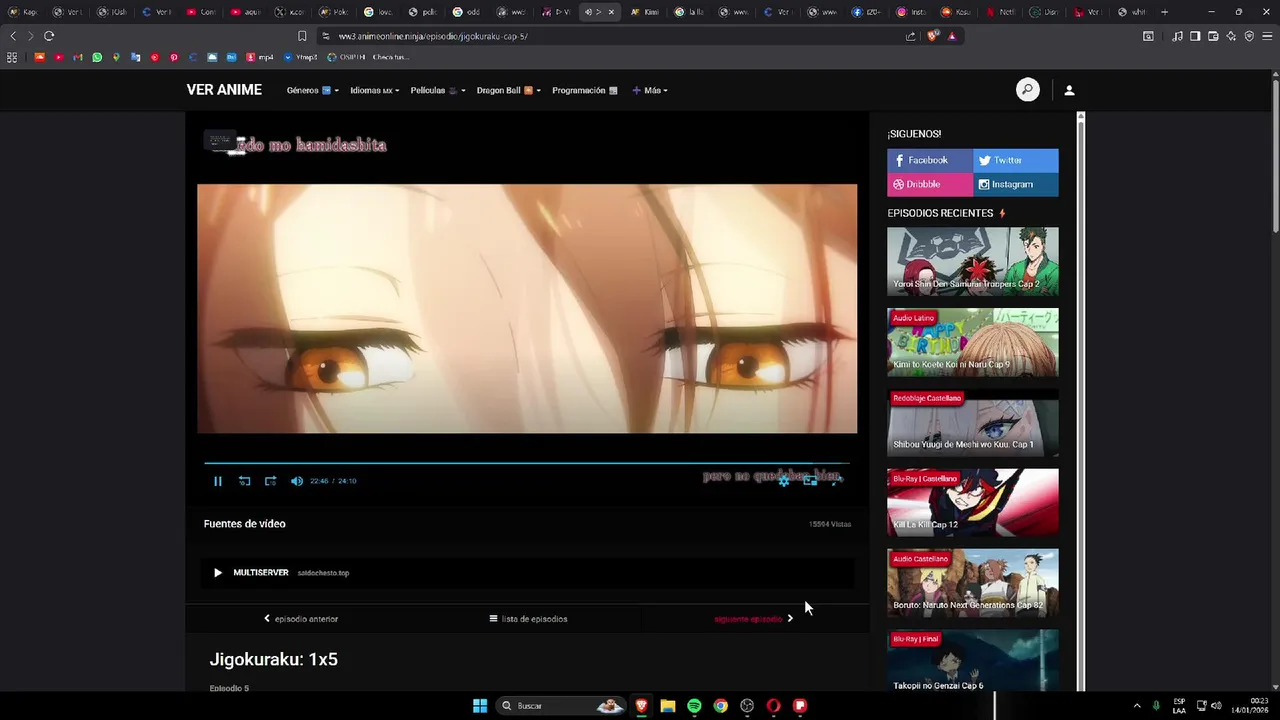Open Google Chrome from the taskbar
The image size is (1280, 720).
720,706
